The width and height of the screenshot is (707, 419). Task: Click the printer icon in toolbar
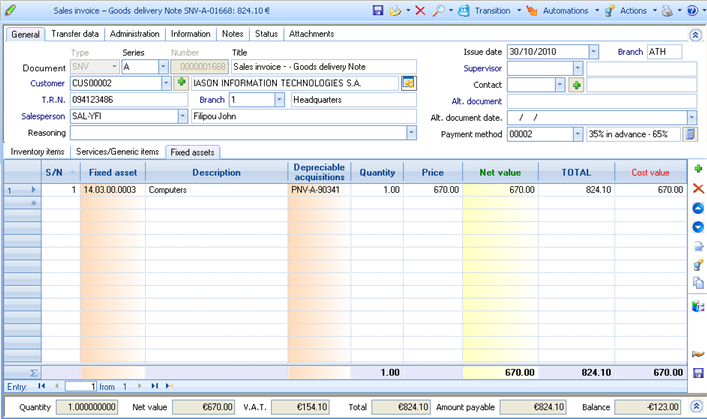point(667,10)
